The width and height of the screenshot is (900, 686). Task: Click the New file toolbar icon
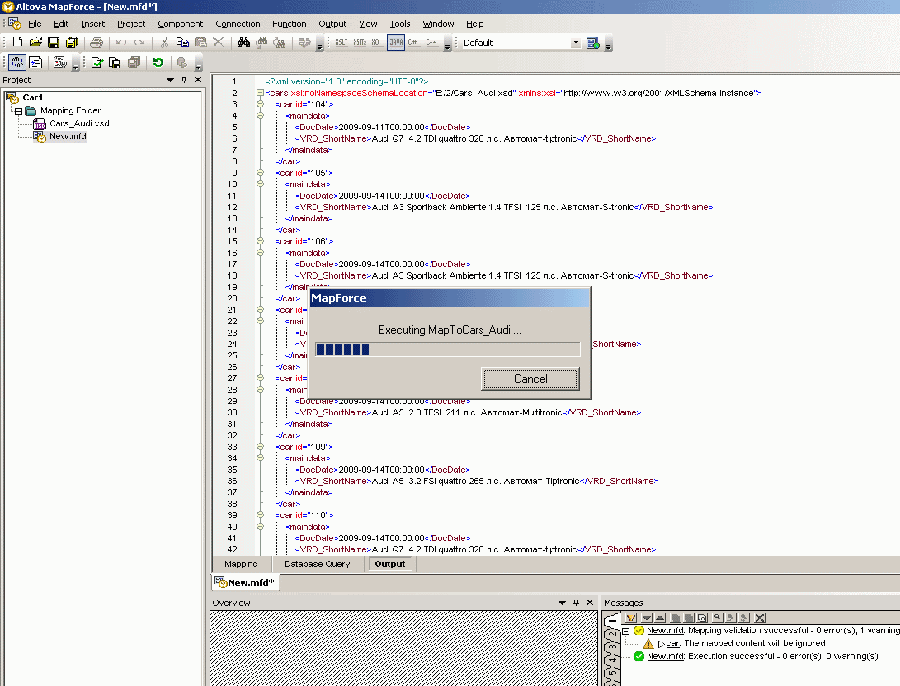(x=17, y=42)
